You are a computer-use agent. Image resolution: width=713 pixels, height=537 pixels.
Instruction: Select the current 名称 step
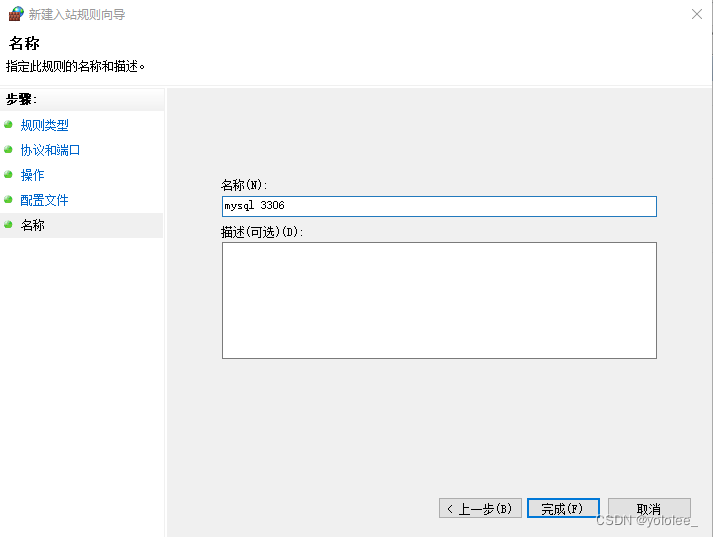click(x=32, y=225)
